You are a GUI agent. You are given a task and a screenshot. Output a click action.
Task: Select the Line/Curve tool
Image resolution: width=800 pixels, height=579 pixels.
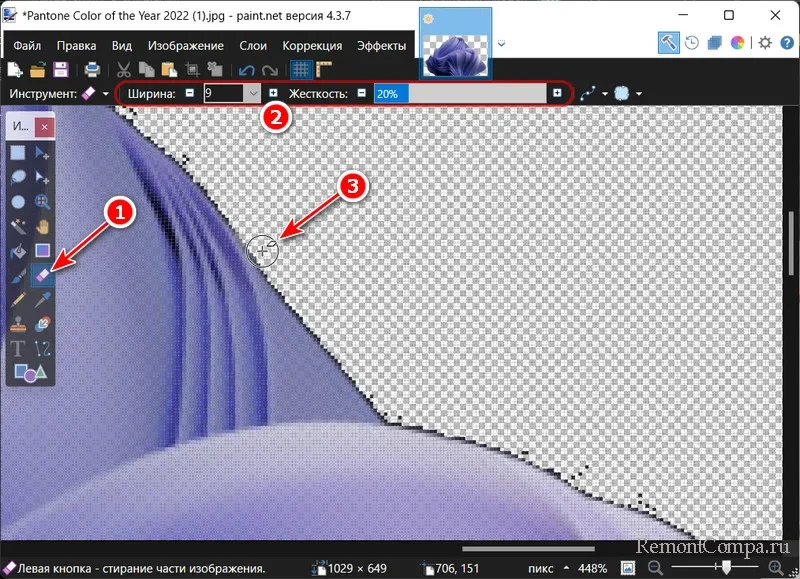(42, 349)
